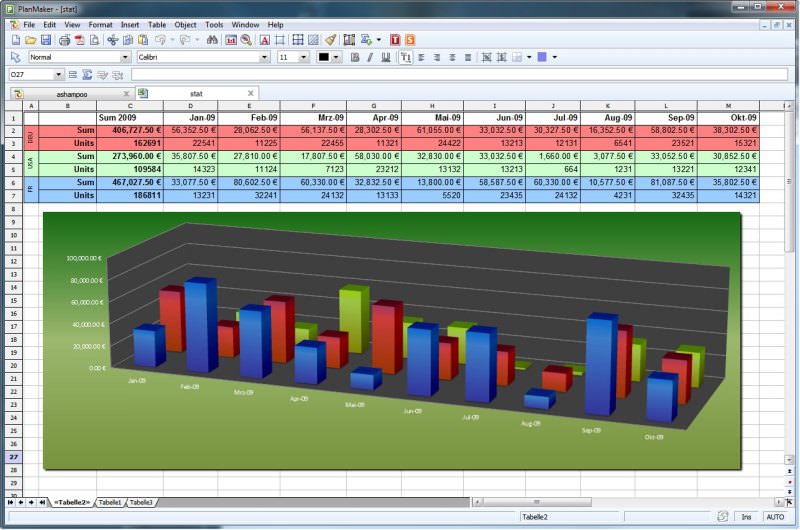
Task: Save the spreadsheet with floppy disk icon
Action: (x=46, y=40)
